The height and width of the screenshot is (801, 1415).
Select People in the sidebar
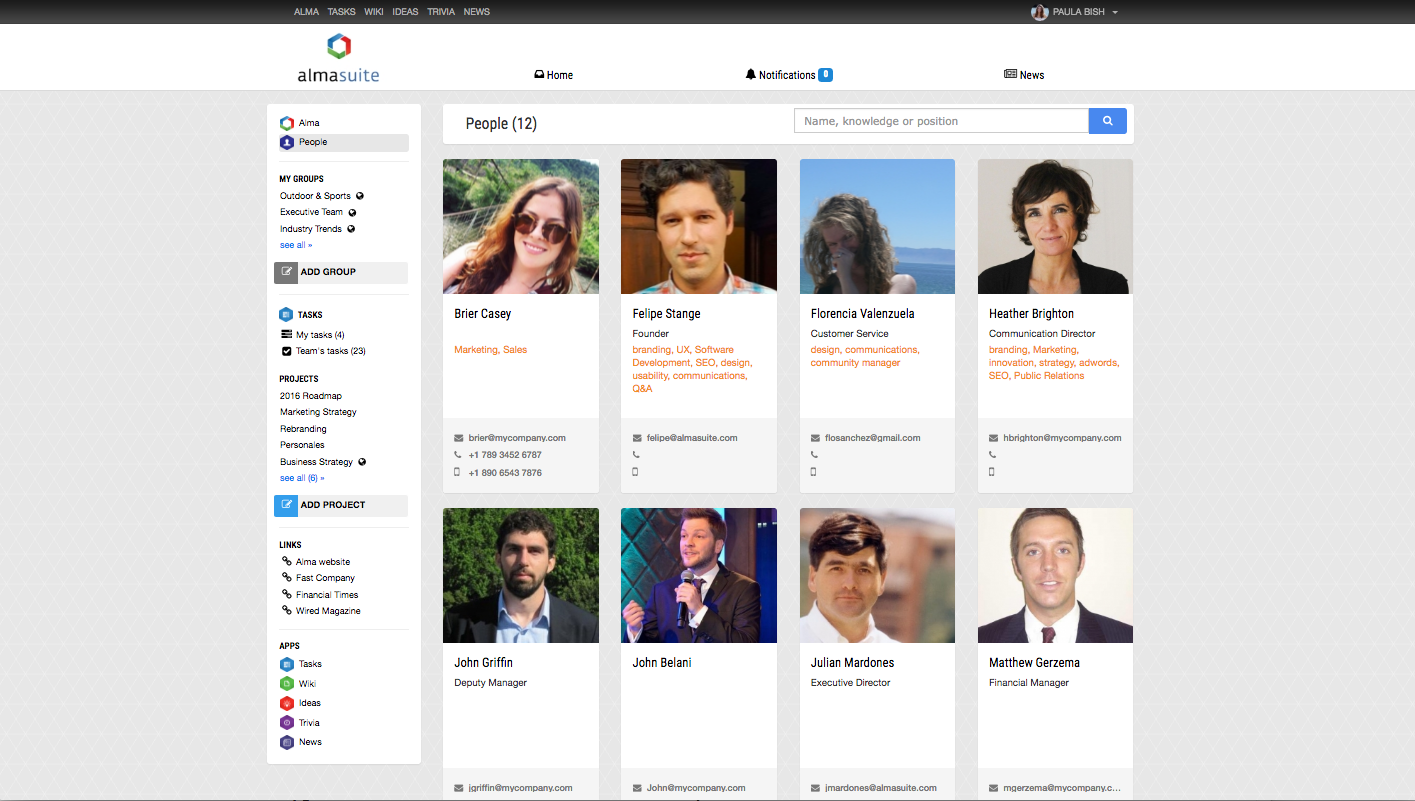point(344,142)
